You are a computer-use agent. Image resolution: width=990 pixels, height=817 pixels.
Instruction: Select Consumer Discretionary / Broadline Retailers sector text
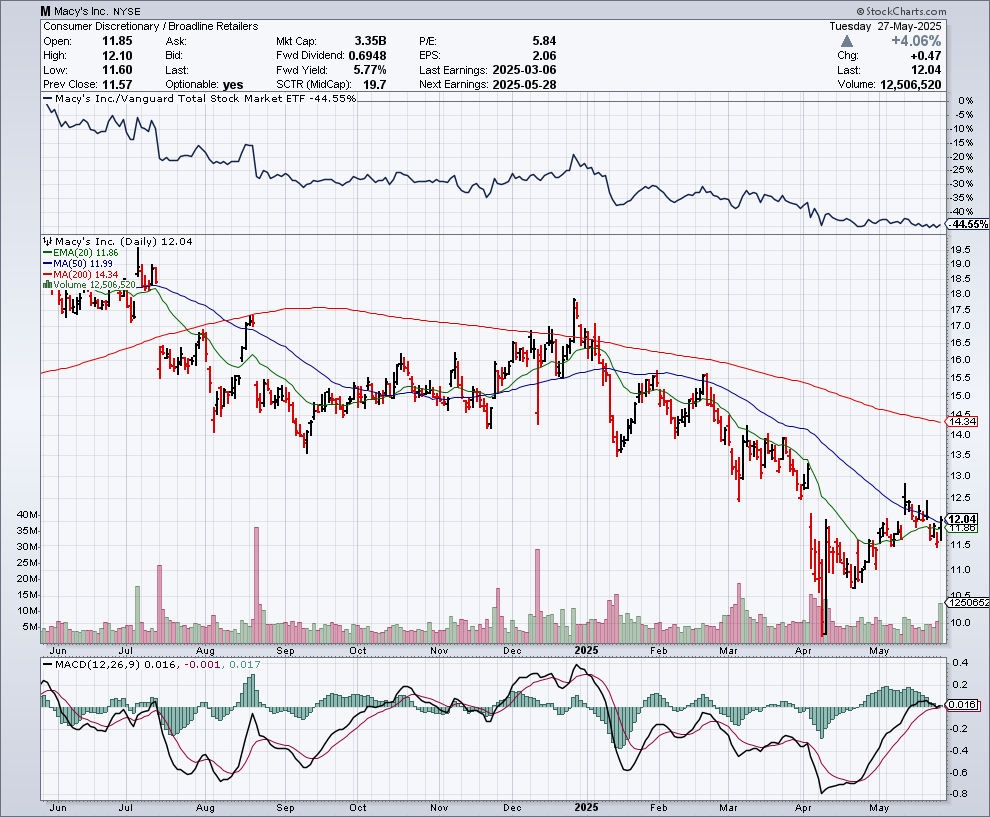coord(150,27)
